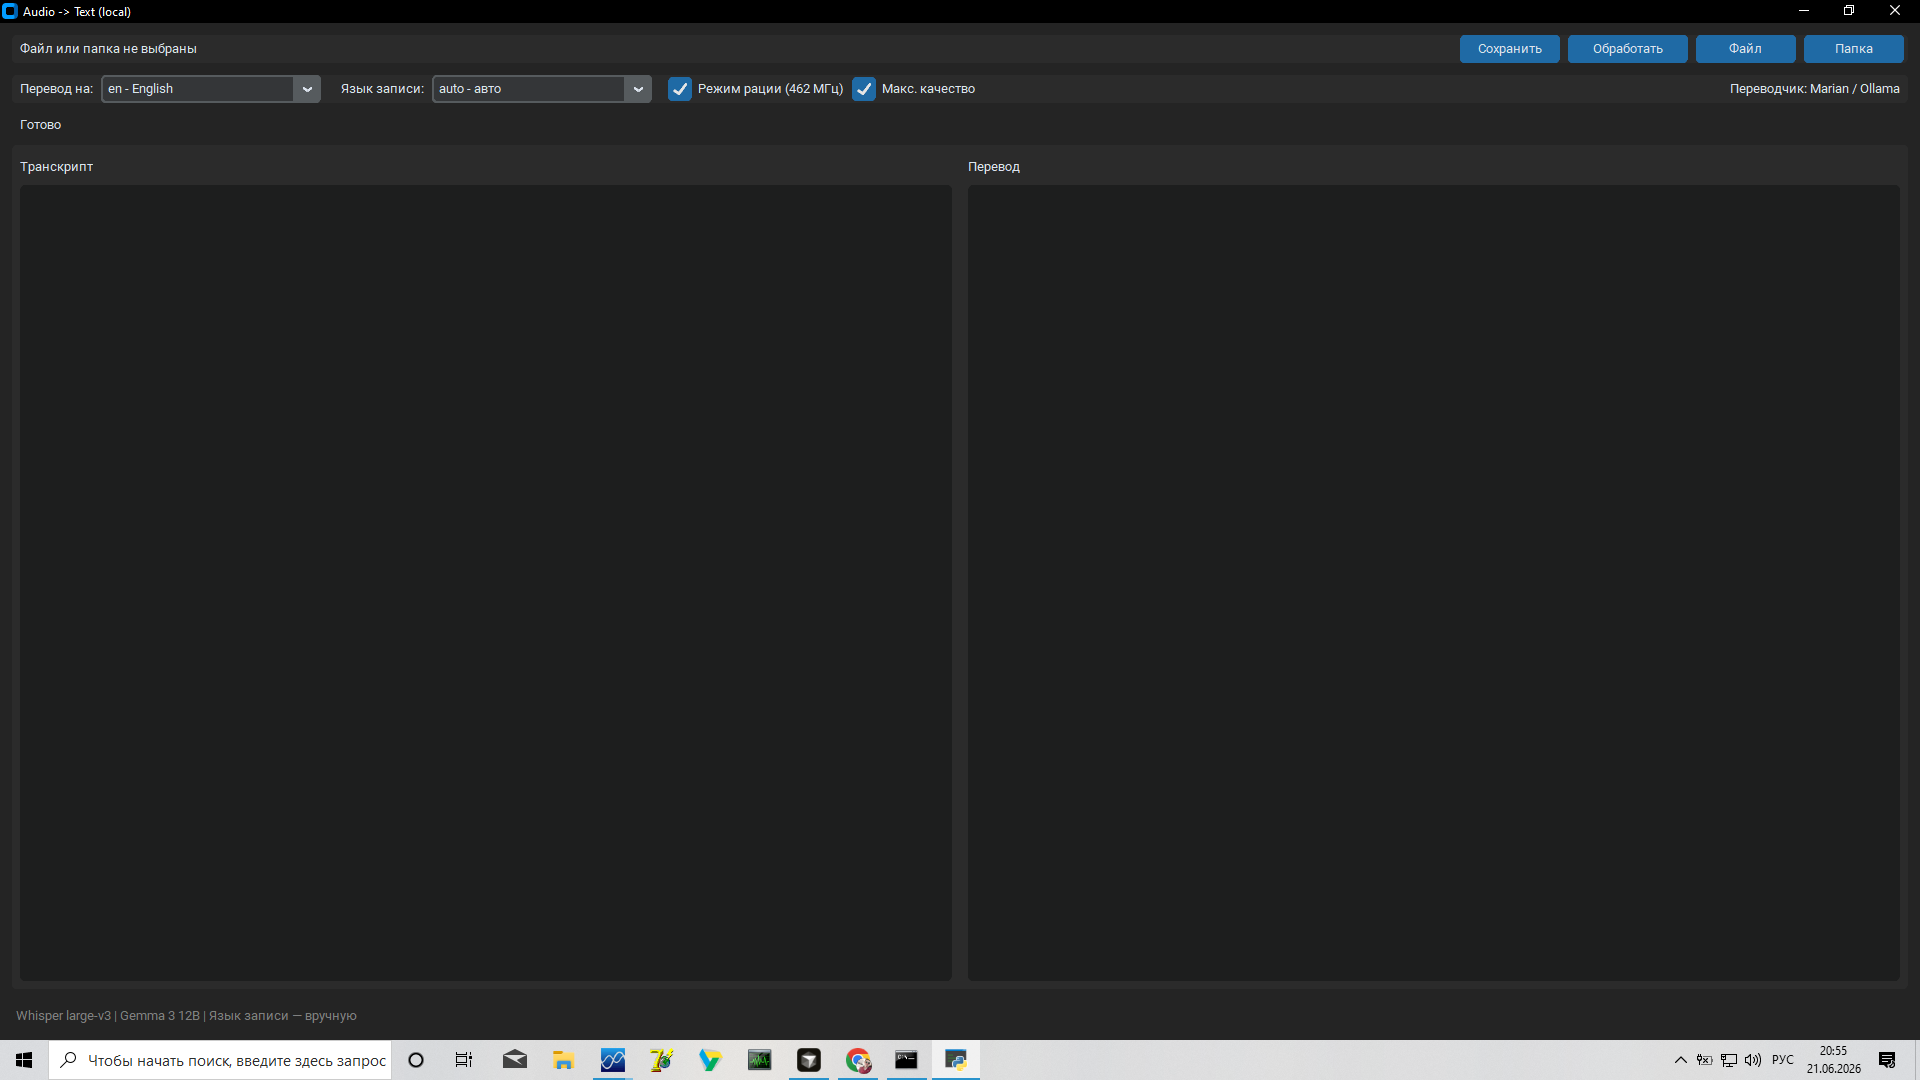1920x1080 pixels.
Task: Open File Explorer from taskbar
Action: pyautogui.click(x=564, y=1060)
